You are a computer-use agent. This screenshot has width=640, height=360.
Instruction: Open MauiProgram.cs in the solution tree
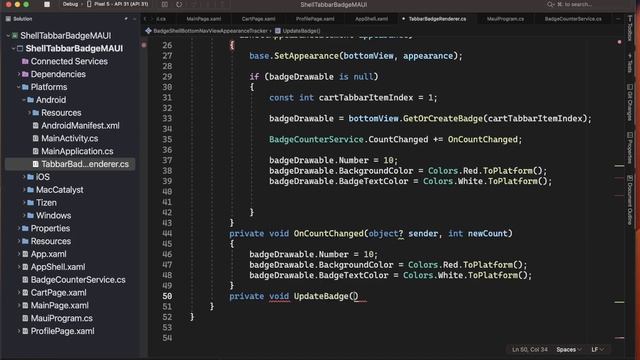point(62,318)
